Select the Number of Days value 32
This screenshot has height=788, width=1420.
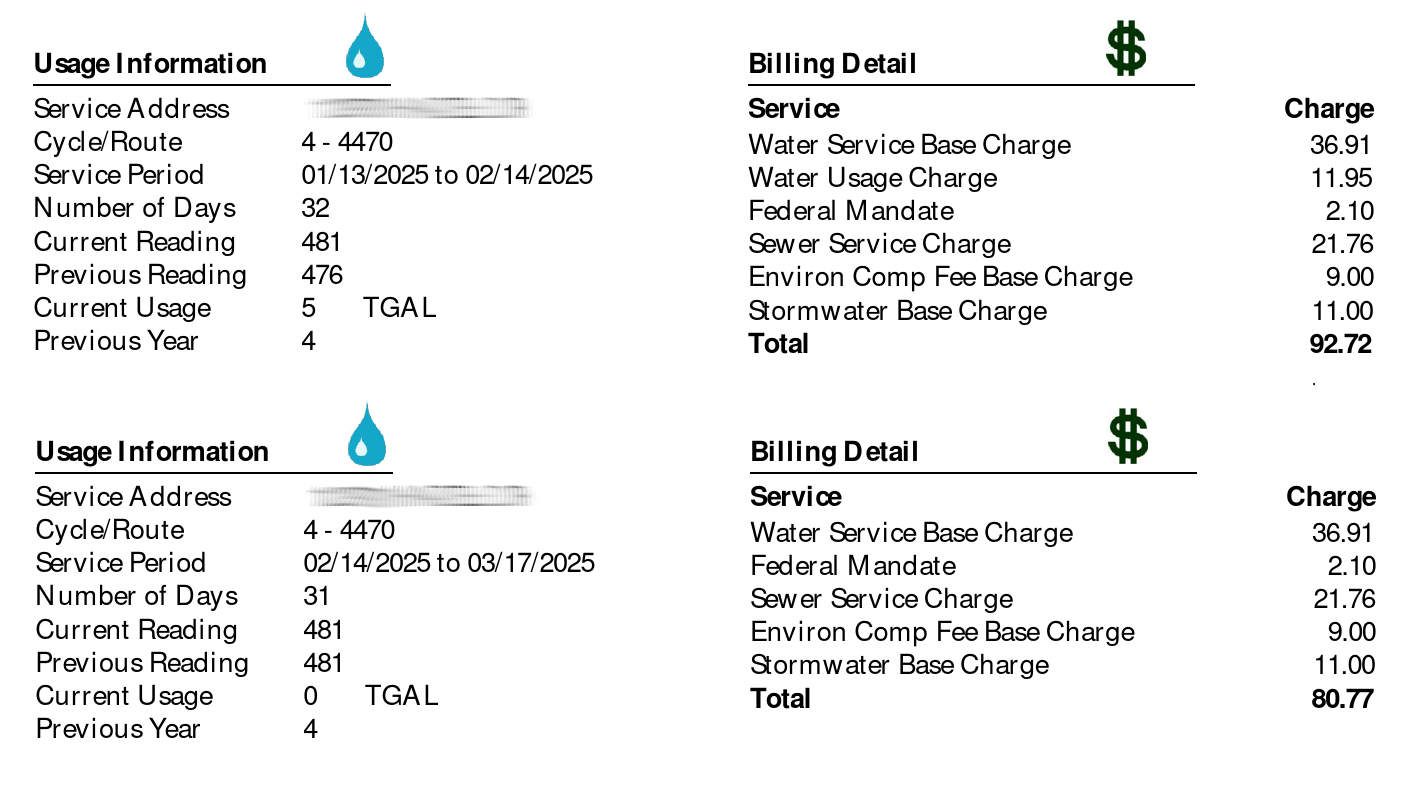point(315,209)
